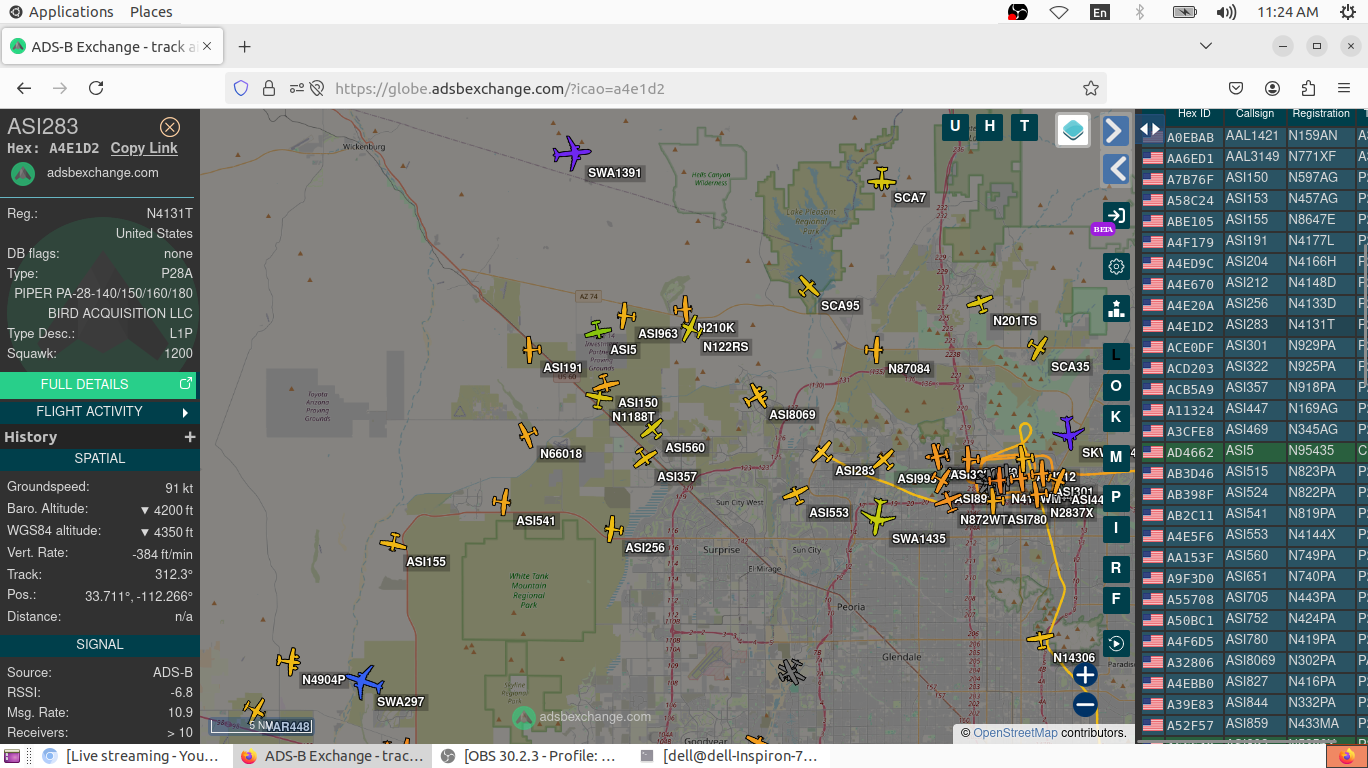Viewport: 1368px width, 768px height.
Task: Toggle the R map option
Action: pyautogui.click(x=1116, y=568)
